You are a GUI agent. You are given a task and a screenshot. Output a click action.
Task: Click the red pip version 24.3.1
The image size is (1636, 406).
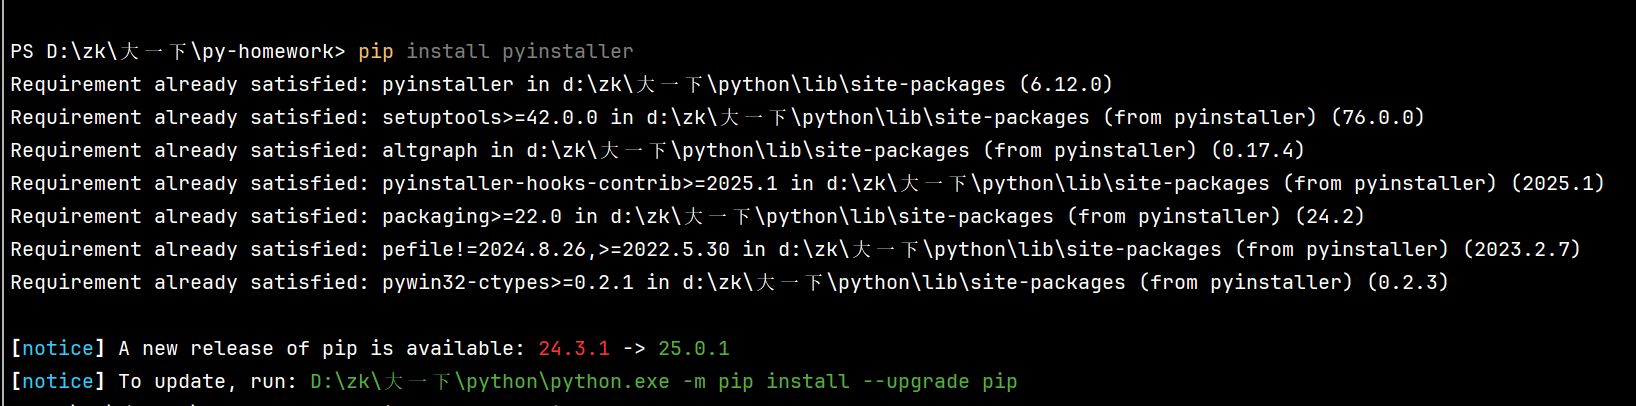(x=574, y=348)
